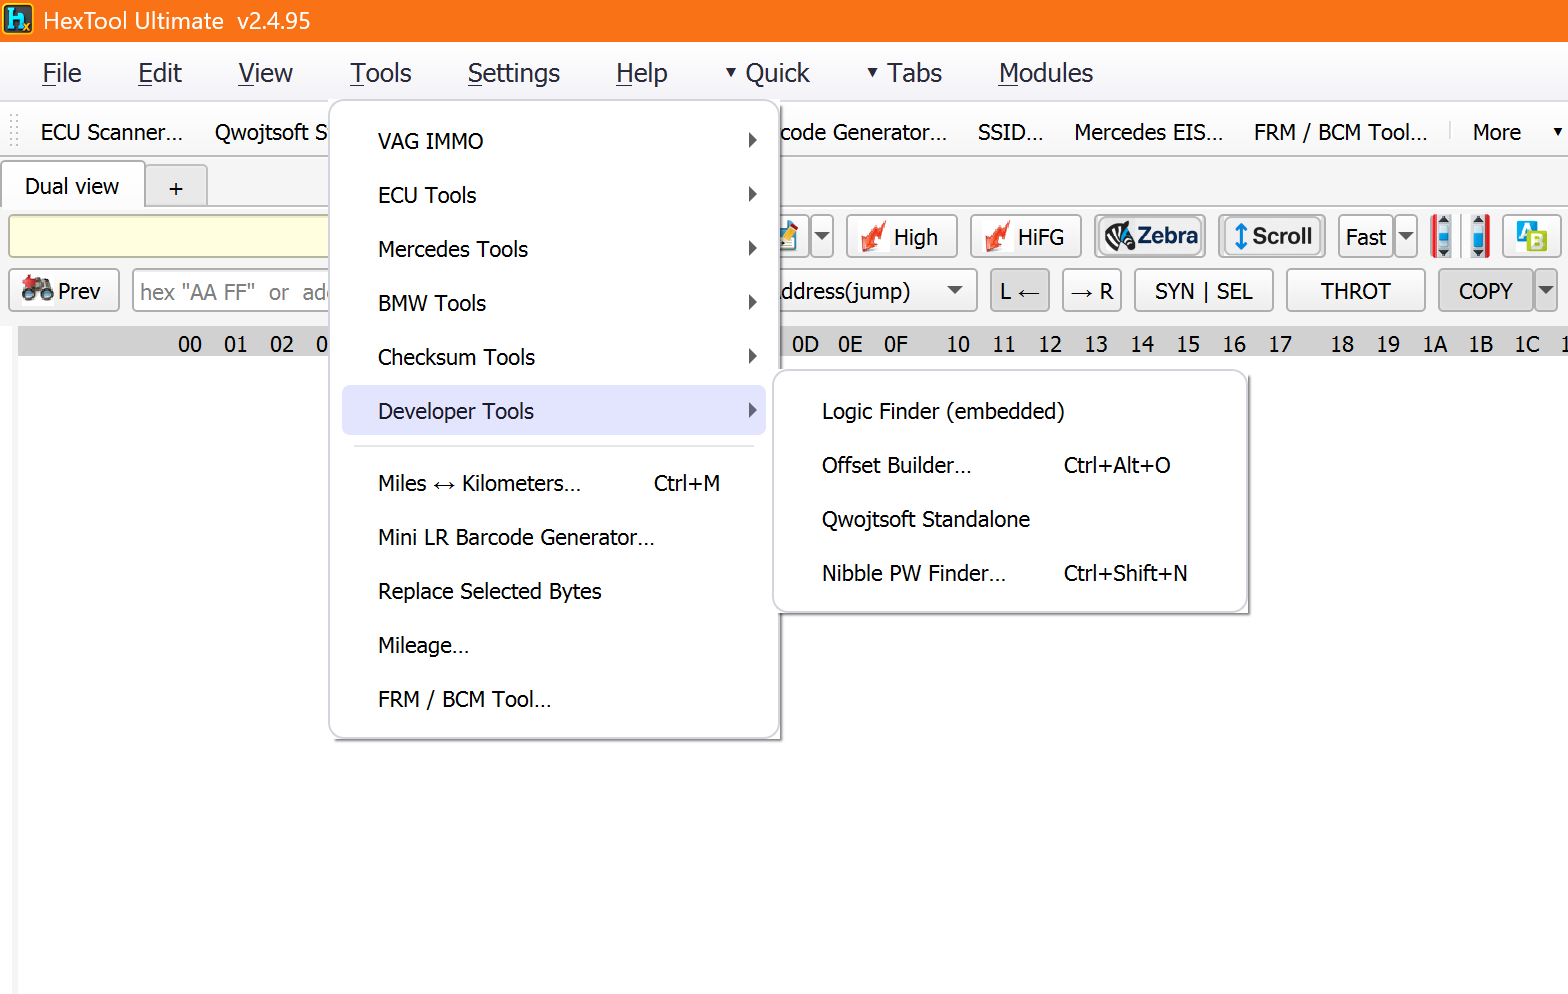Click Qwojtsoft shortcut in quick bar
Screen dimensions: 1568x994
click(270, 132)
